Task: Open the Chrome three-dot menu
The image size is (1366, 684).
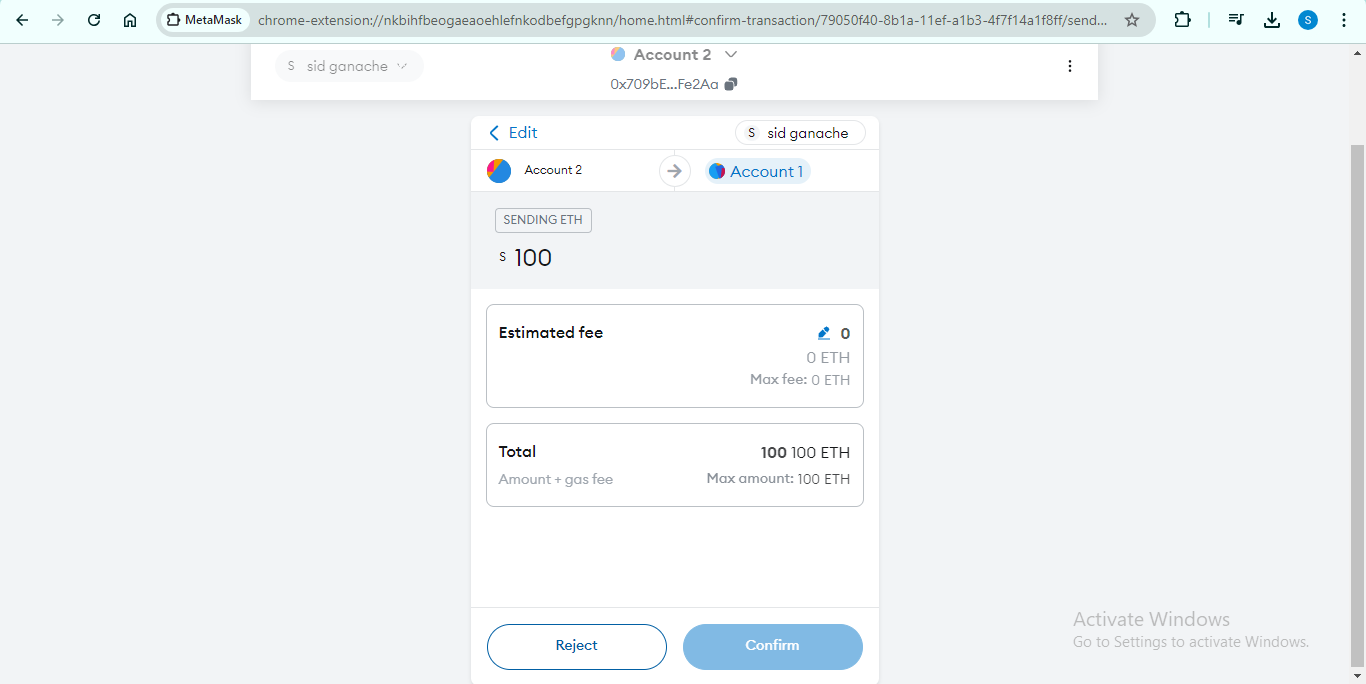Action: [1344, 20]
